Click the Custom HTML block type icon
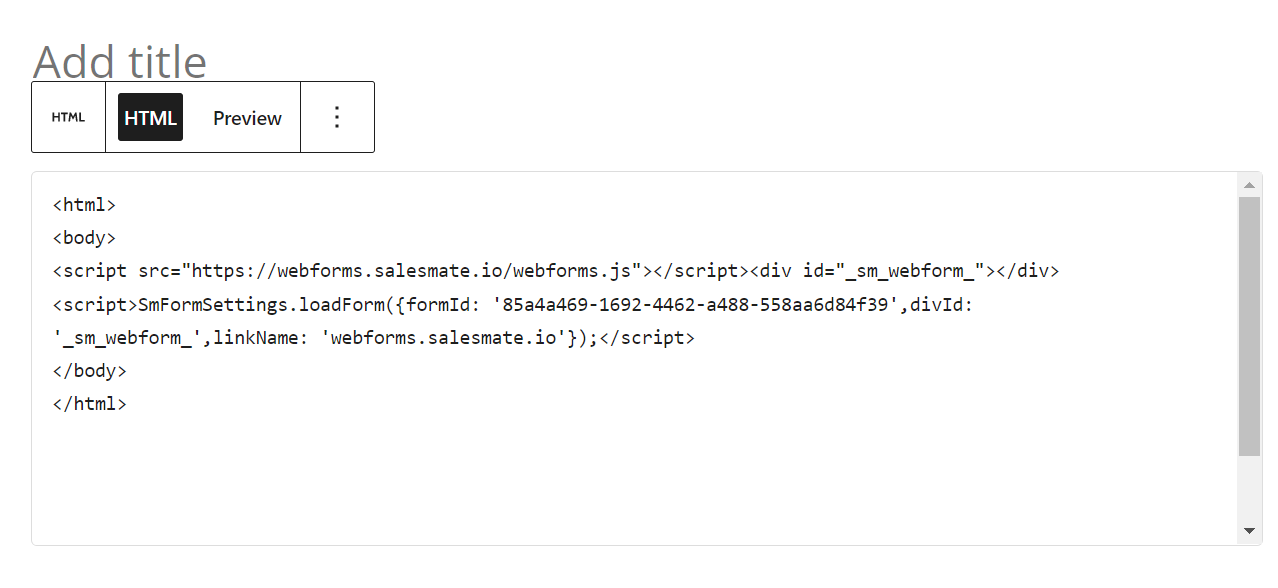The height and width of the screenshot is (588, 1278). (68, 117)
